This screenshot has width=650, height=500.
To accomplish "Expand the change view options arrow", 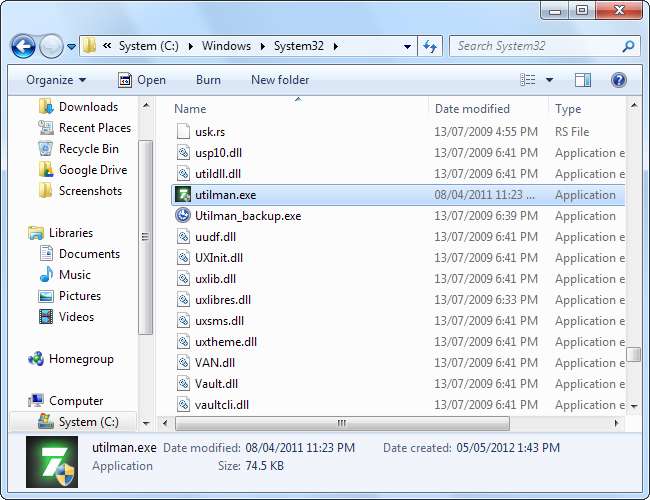I will [x=549, y=80].
